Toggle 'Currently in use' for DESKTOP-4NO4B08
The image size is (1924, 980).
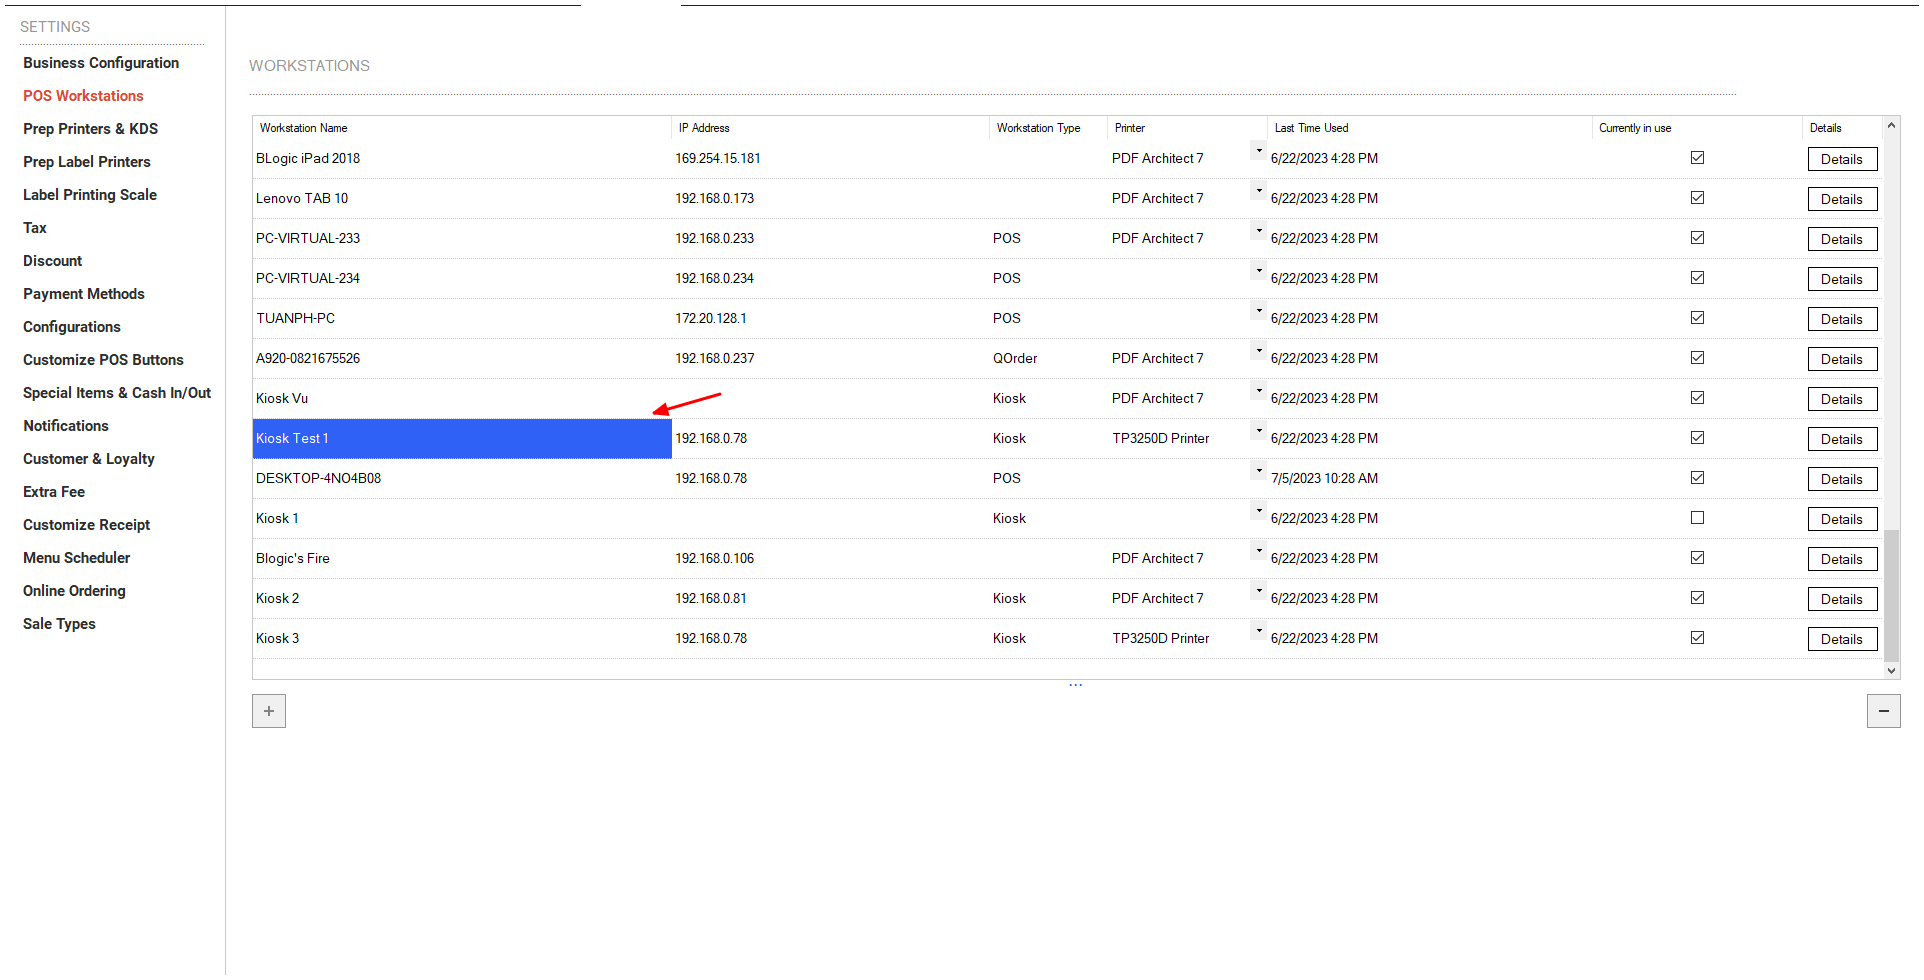click(x=1697, y=478)
